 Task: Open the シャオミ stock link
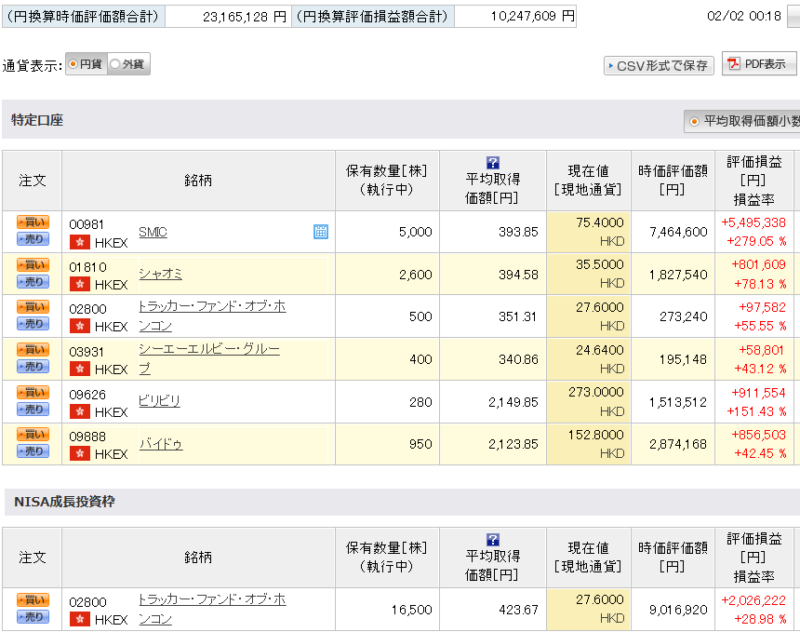click(x=160, y=274)
